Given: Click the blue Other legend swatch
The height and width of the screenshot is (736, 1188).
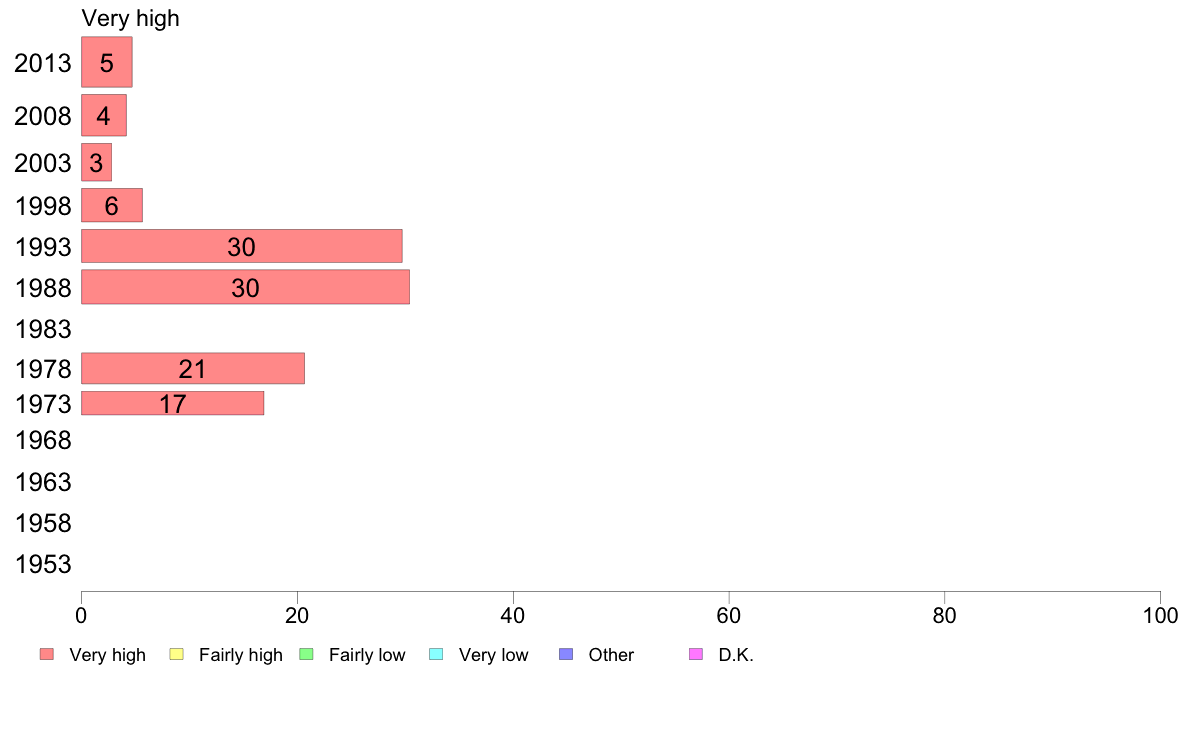Looking at the screenshot, I should (x=566, y=654).
